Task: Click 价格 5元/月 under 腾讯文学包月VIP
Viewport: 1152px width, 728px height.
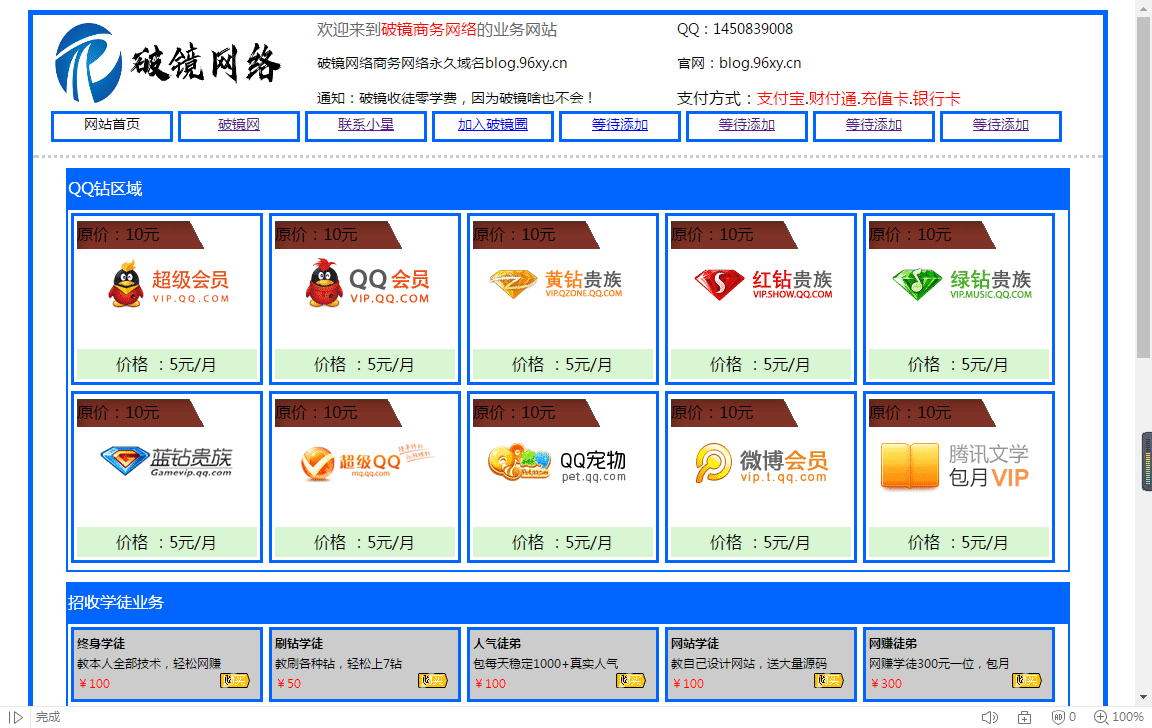Action: pyautogui.click(x=959, y=542)
